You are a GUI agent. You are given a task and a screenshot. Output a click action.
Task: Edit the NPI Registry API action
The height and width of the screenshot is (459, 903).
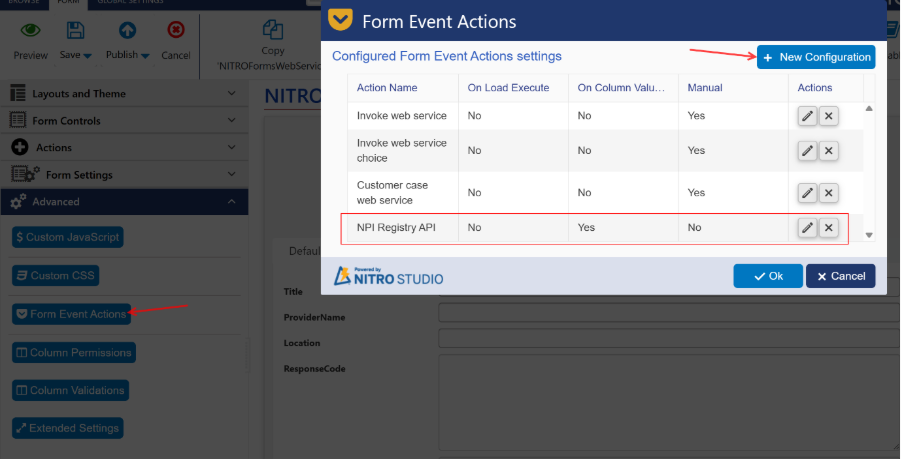coord(807,228)
